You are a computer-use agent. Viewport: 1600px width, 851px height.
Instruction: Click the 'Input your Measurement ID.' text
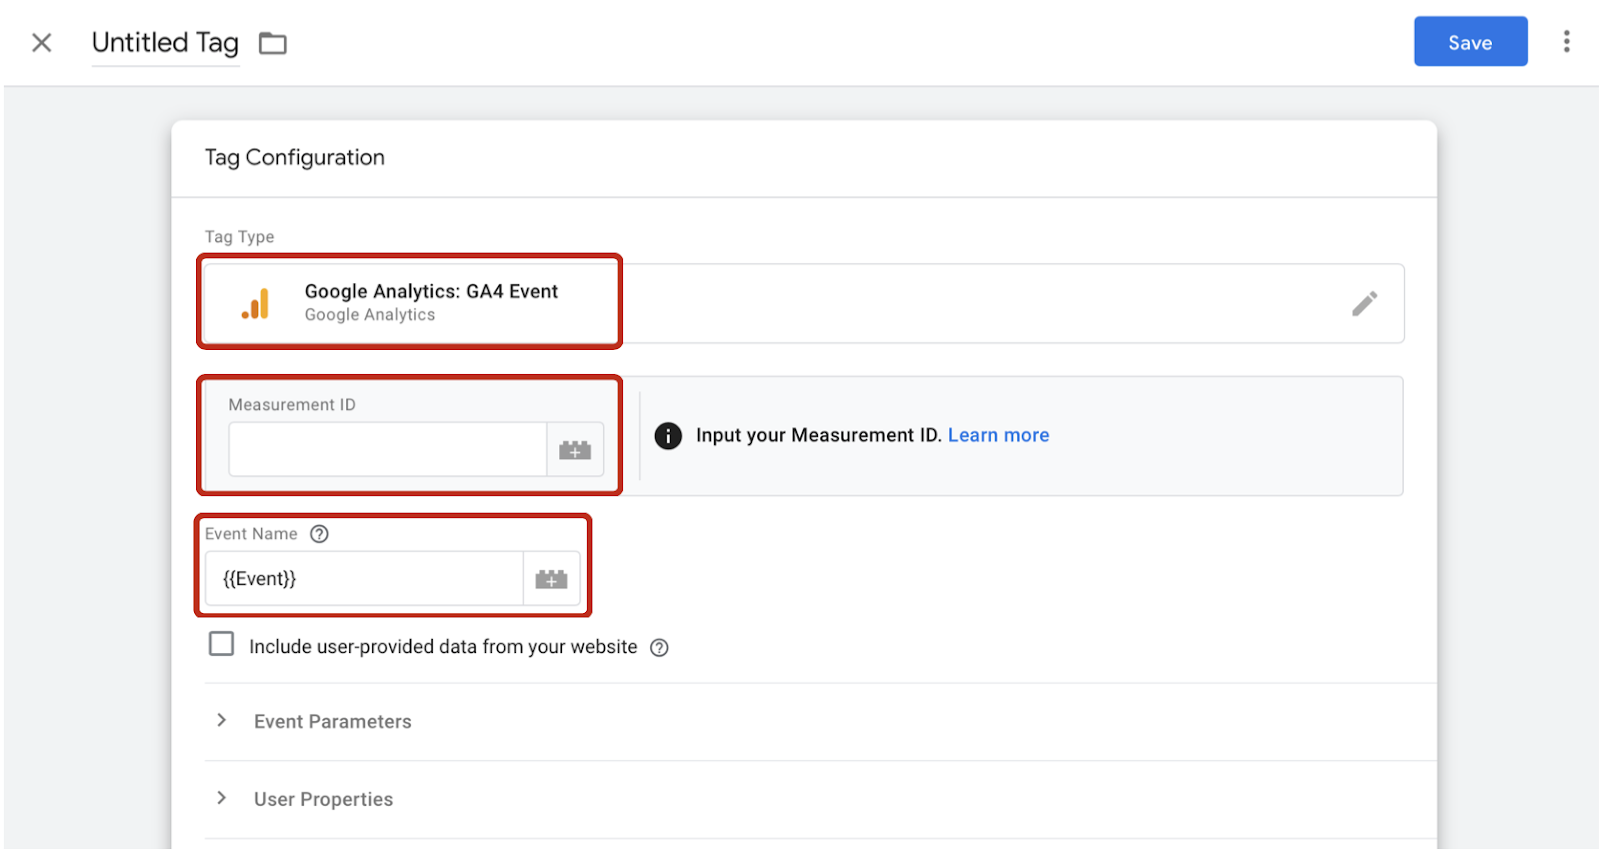[818, 435]
